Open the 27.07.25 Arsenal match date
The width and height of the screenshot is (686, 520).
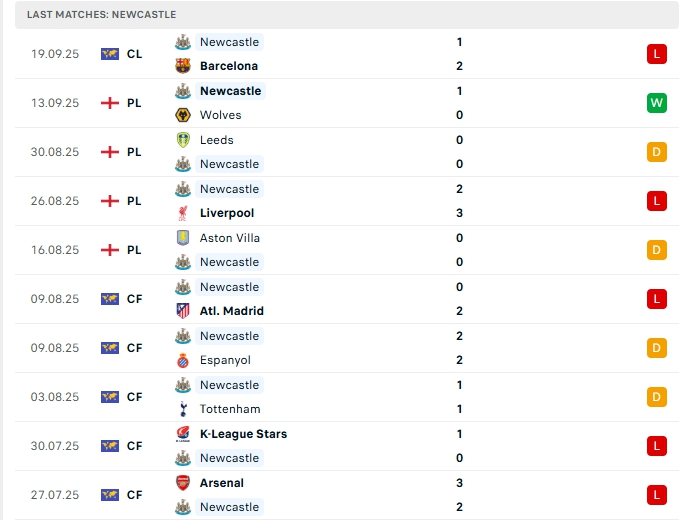click(x=54, y=495)
